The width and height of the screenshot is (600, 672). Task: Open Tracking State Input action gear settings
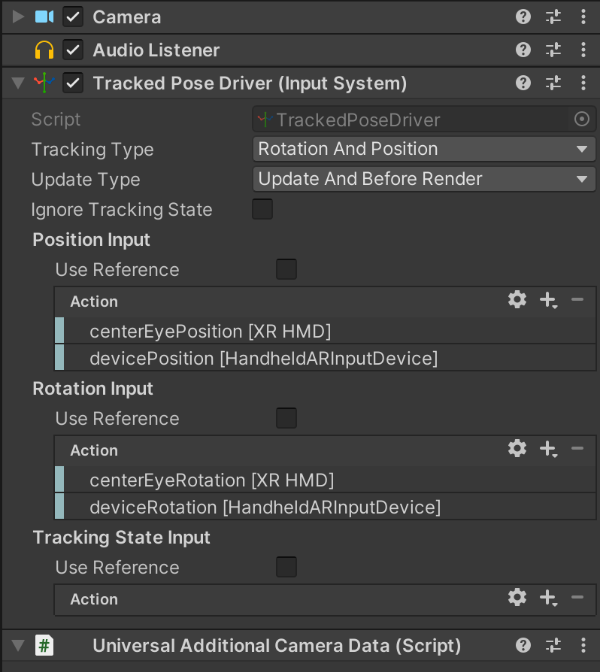tap(517, 597)
